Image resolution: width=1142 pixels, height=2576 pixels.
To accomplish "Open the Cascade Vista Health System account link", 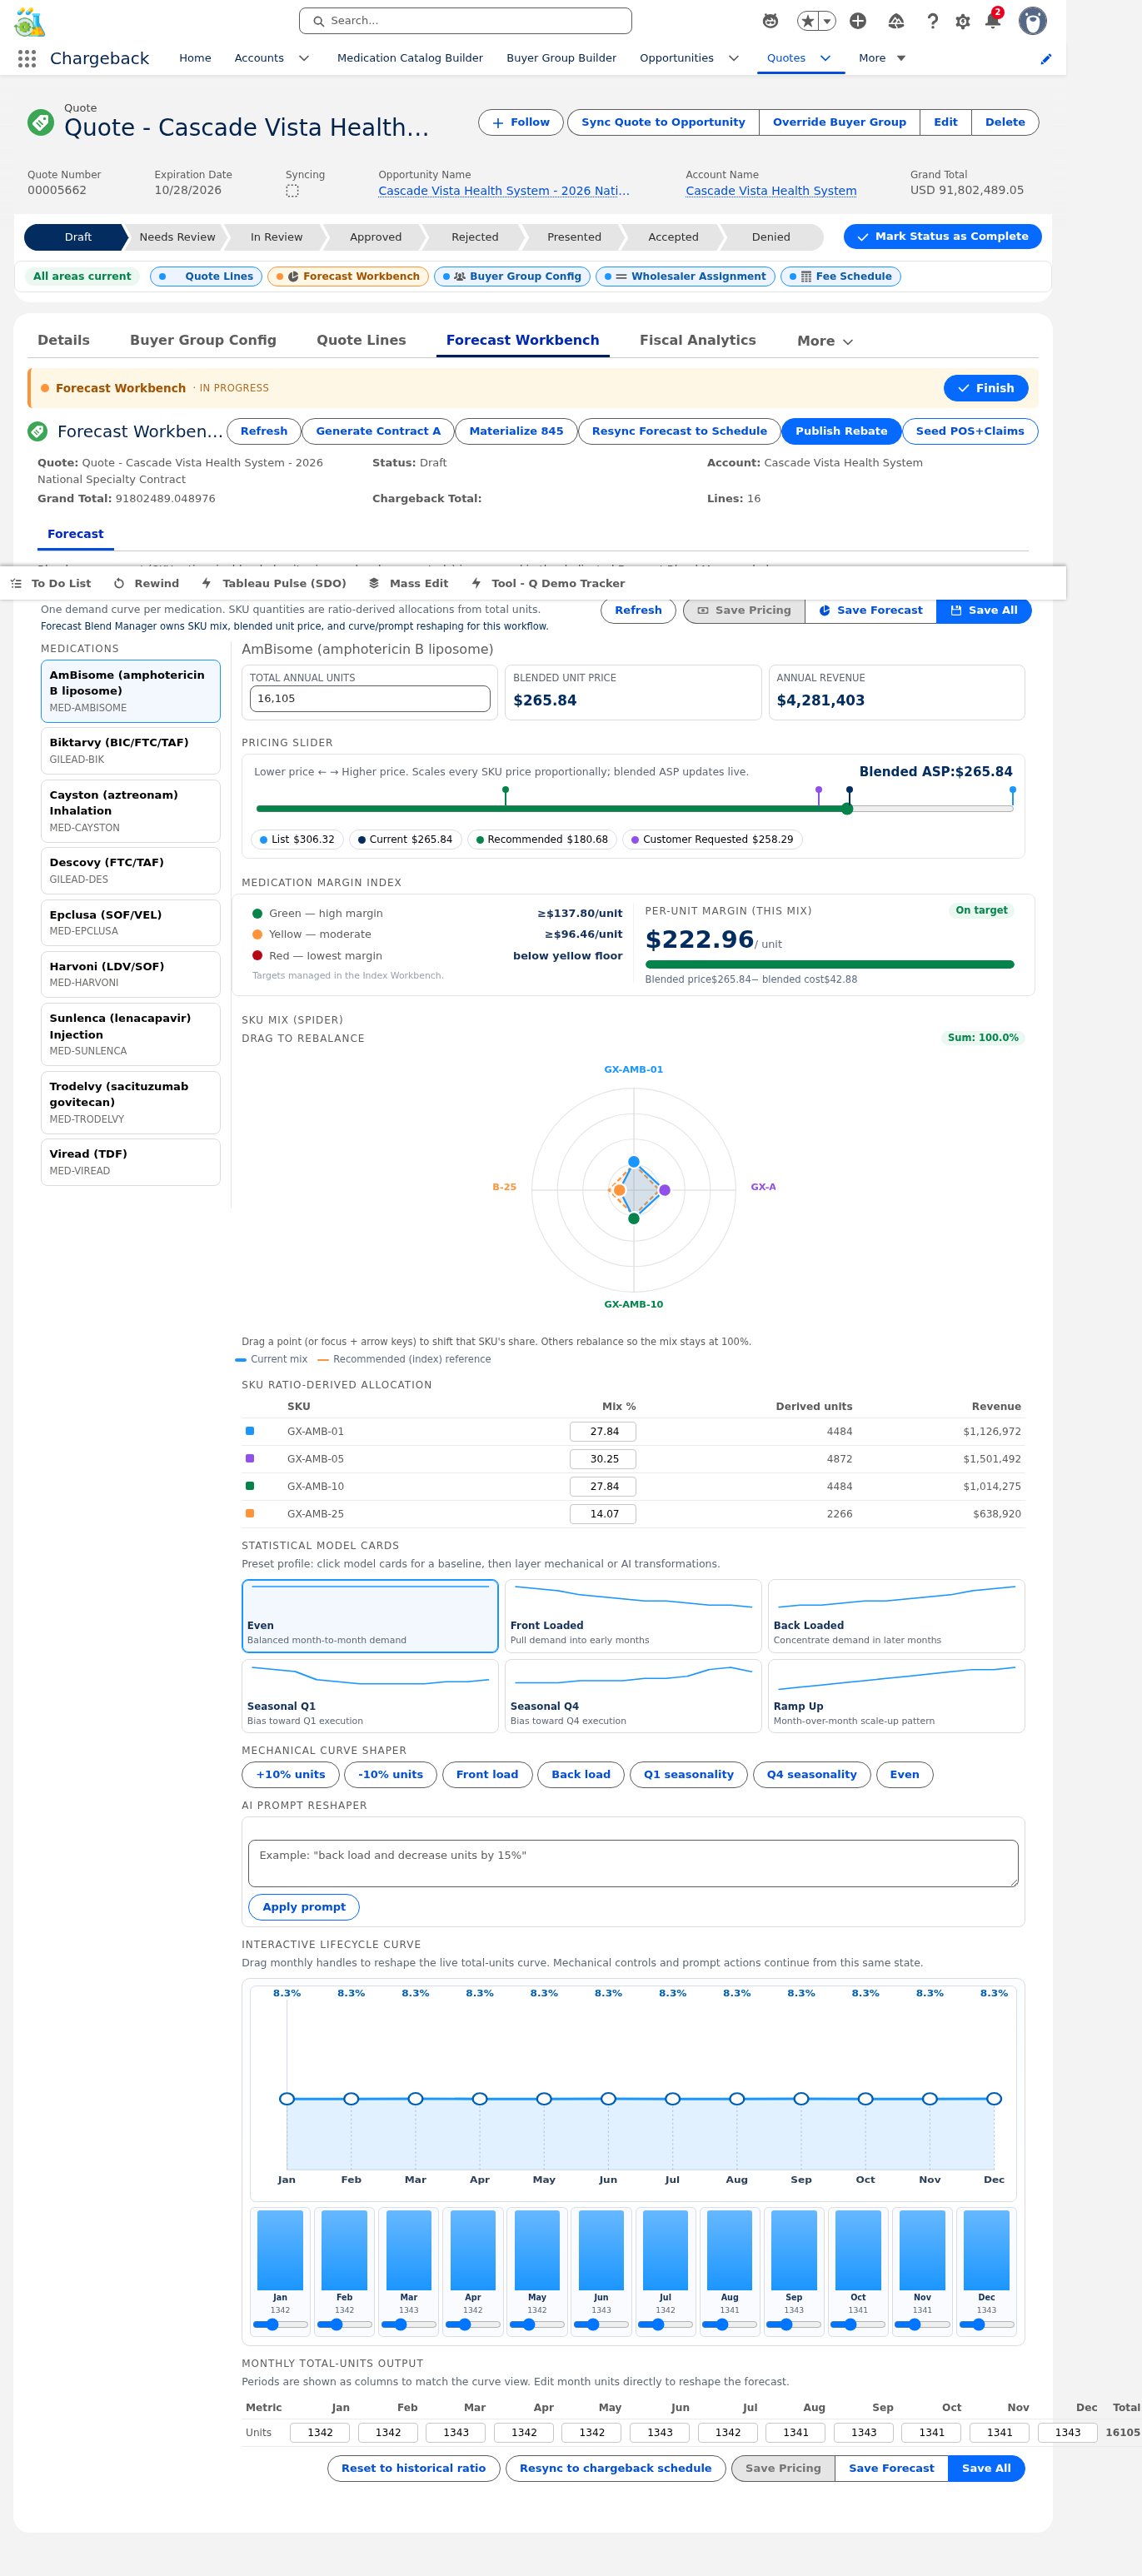I will tap(771, 191).
